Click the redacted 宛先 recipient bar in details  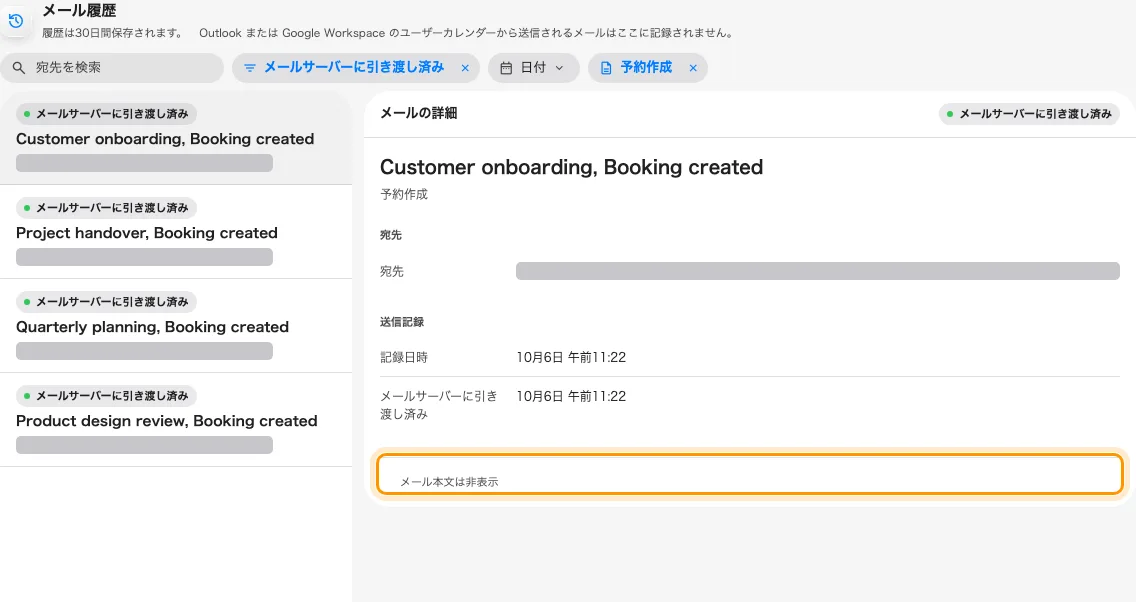click(x=818, y=271)
